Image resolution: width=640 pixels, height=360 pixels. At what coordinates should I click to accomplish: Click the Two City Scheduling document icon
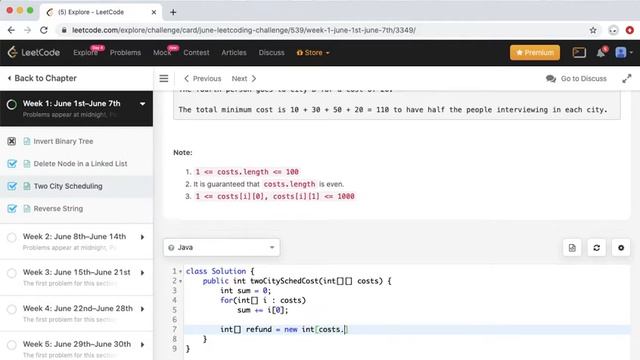[x=27, y=186]
